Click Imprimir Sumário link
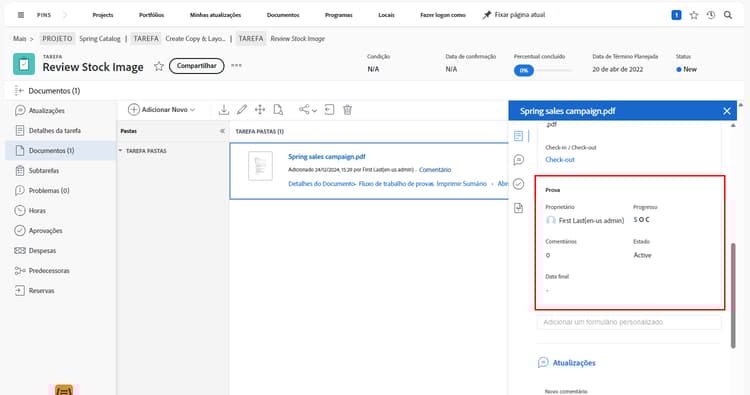 pyautogui.click(x=462, y=184)
